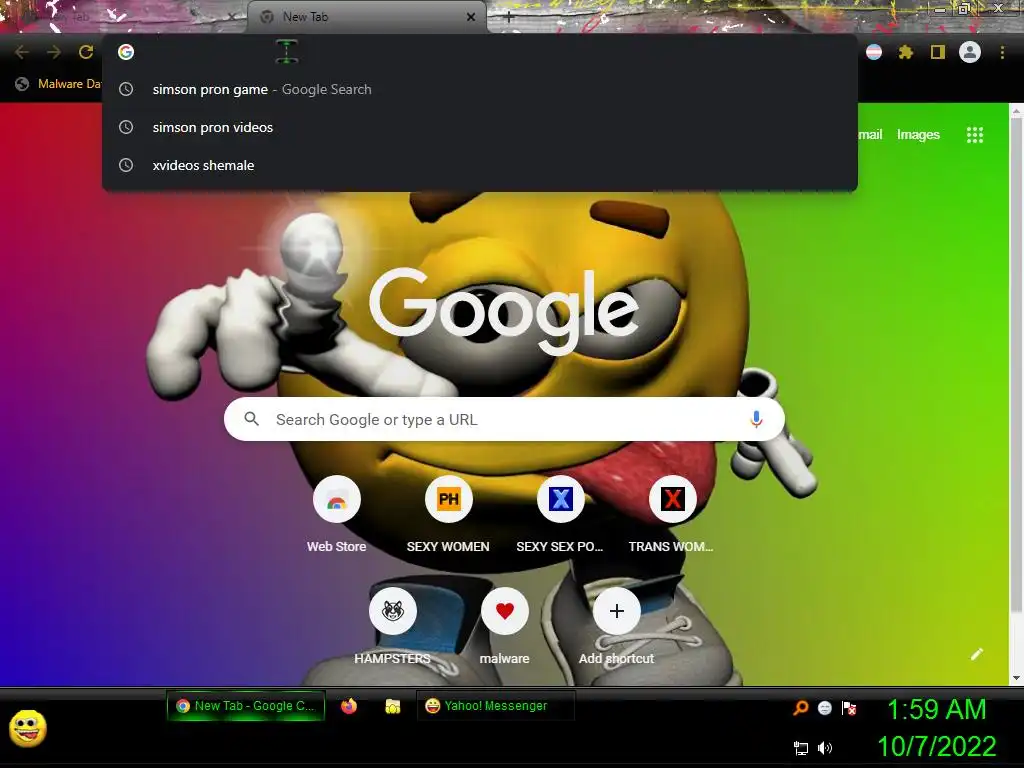
Task: Customize this page with the pencil icon
Action: tap(976, 654)
